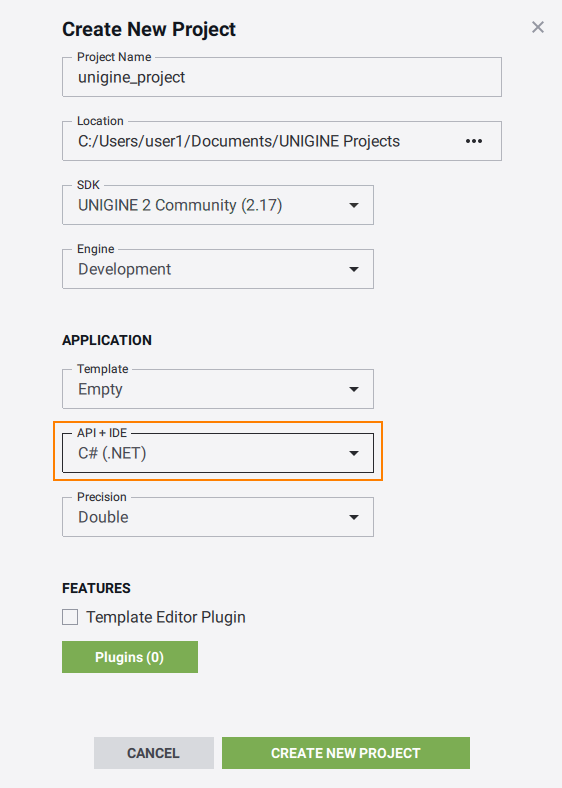Click the SDK dropdown arrow icon

[x=354, y=205]
